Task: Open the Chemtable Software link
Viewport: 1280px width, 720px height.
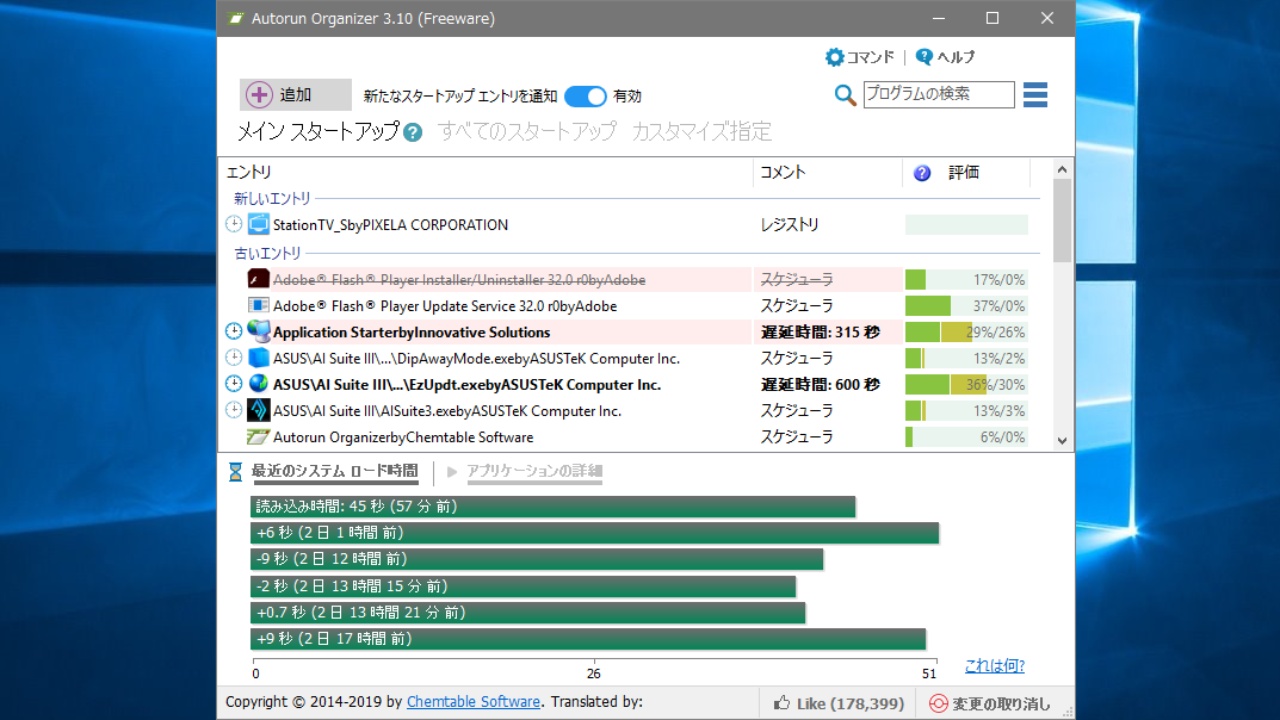Action: (x=473, y=702)
